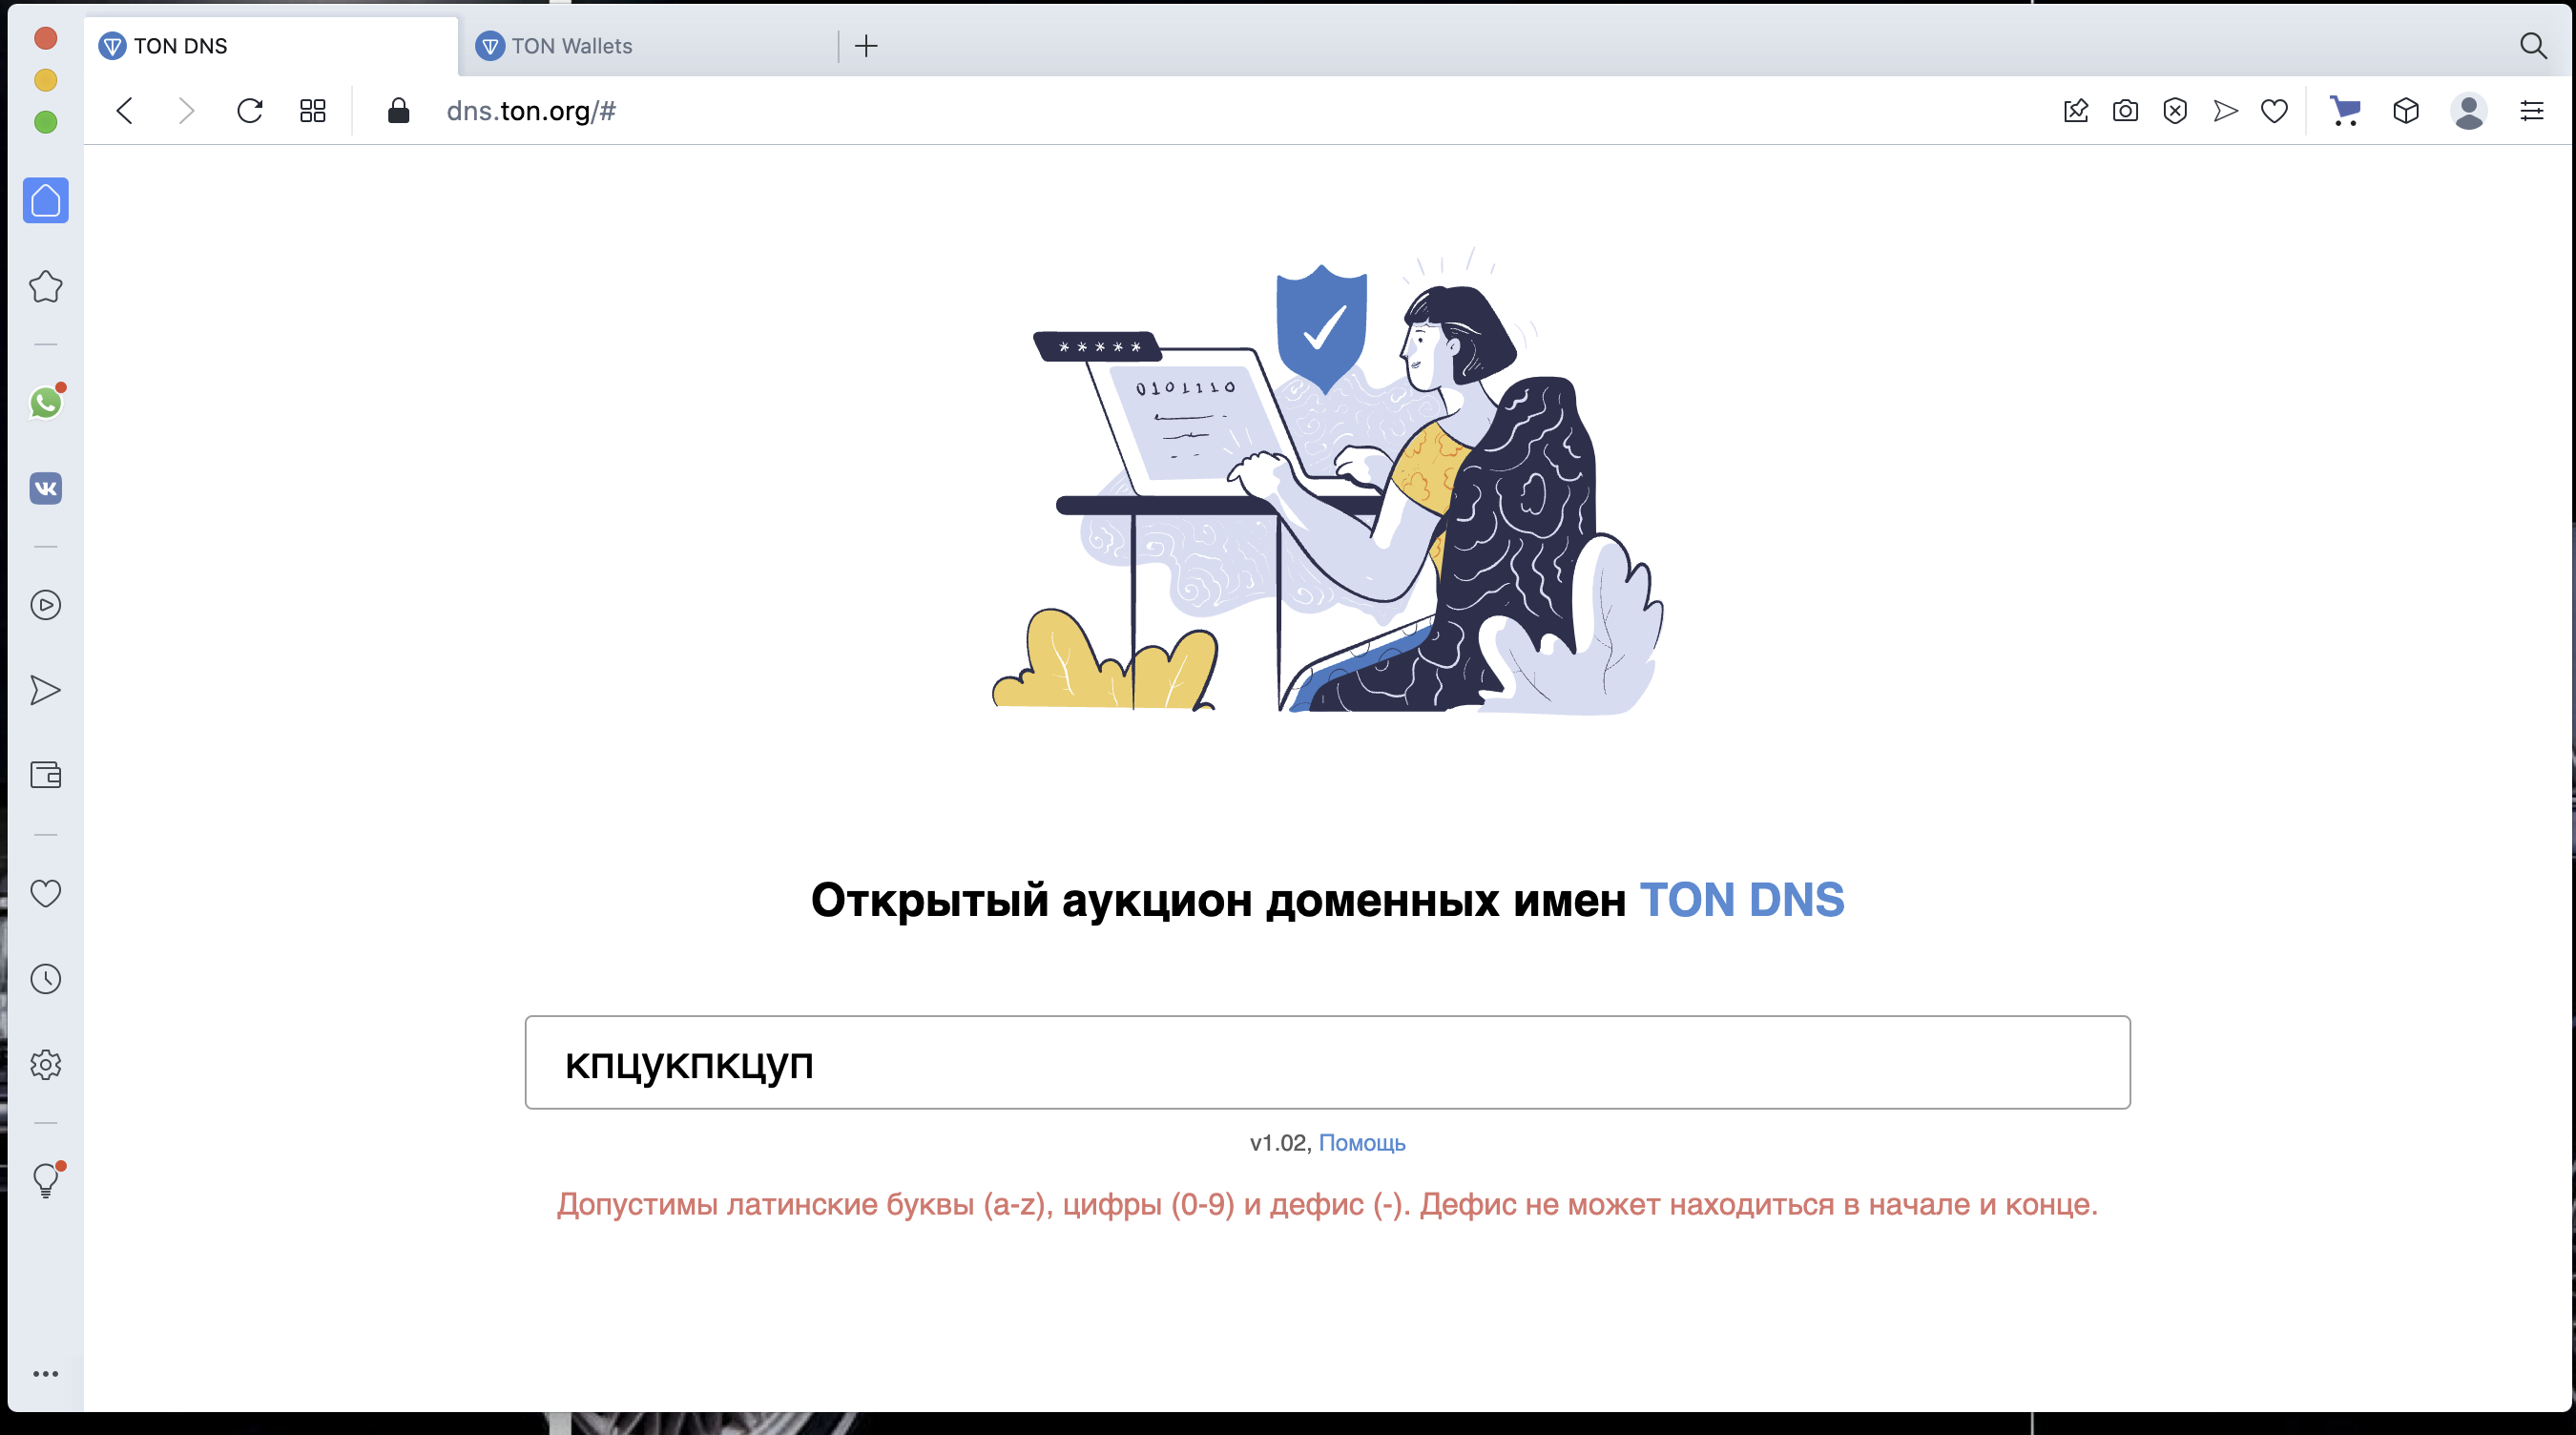Open WhatsApp from the sidebar
This screenshot has width=2576, height=1435.
tap(45, 402)
